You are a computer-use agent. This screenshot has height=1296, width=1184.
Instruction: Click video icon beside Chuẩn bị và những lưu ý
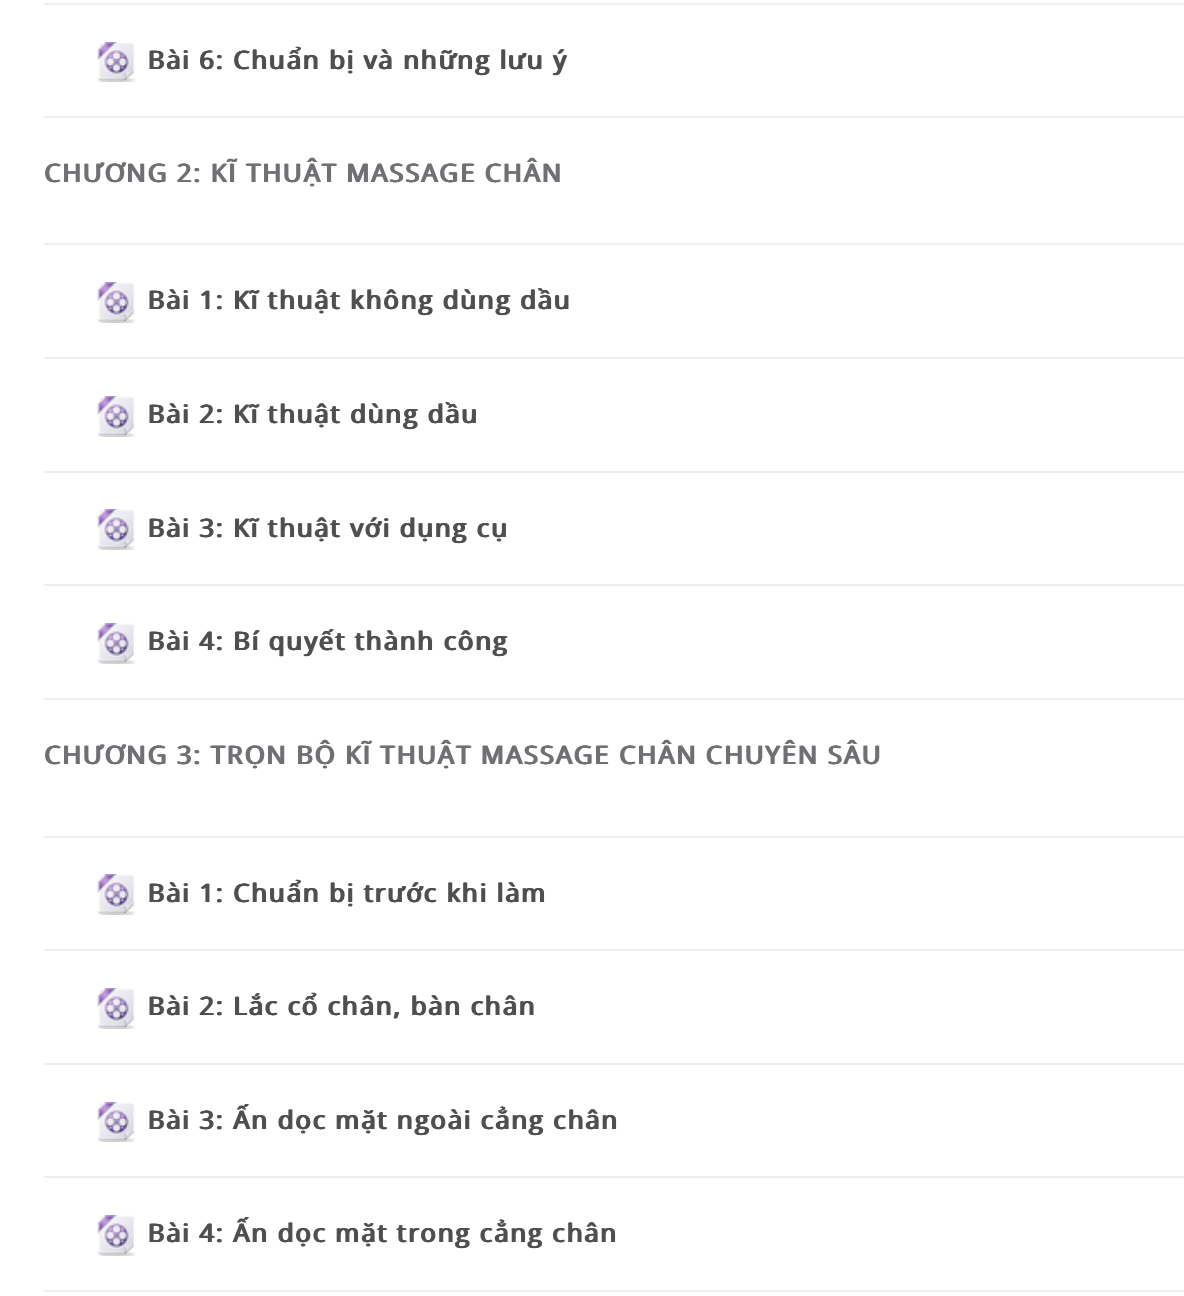tap(115, 62)
